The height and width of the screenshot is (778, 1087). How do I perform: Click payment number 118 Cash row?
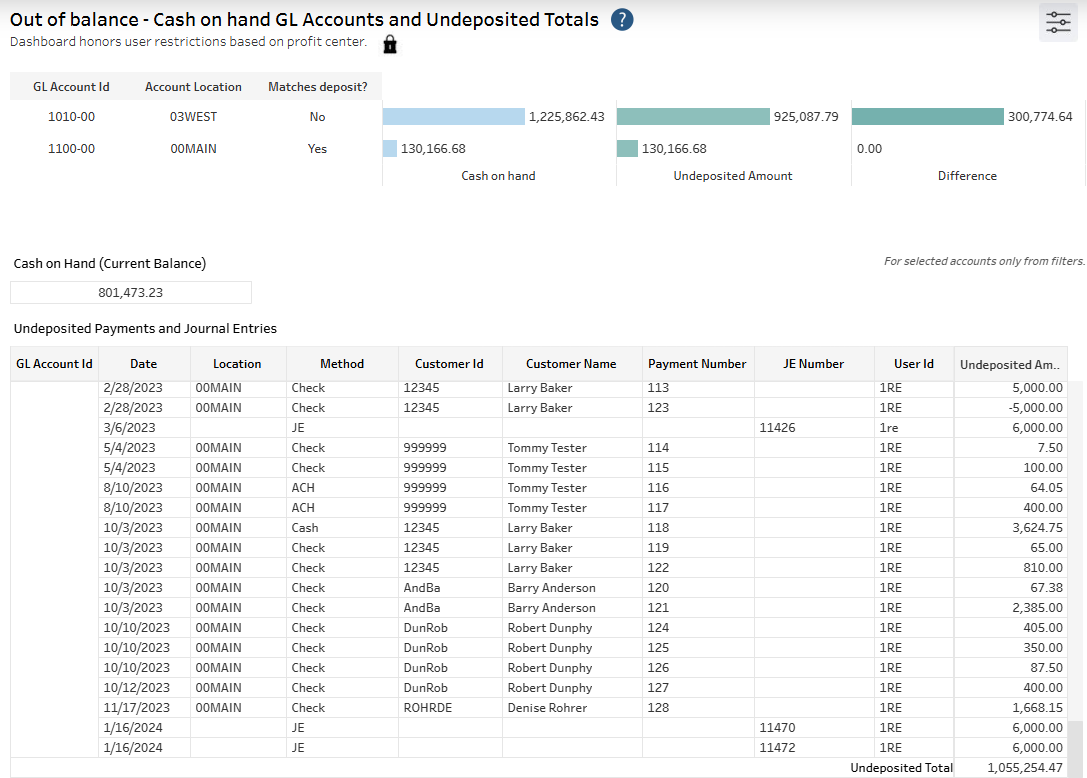point(657,528)
